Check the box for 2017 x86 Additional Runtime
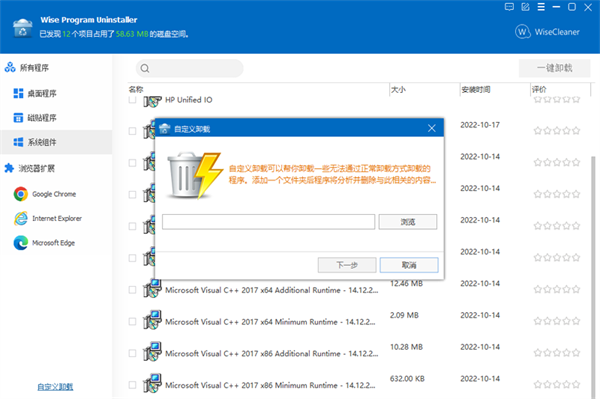600x399 pixels. (132, 353)
